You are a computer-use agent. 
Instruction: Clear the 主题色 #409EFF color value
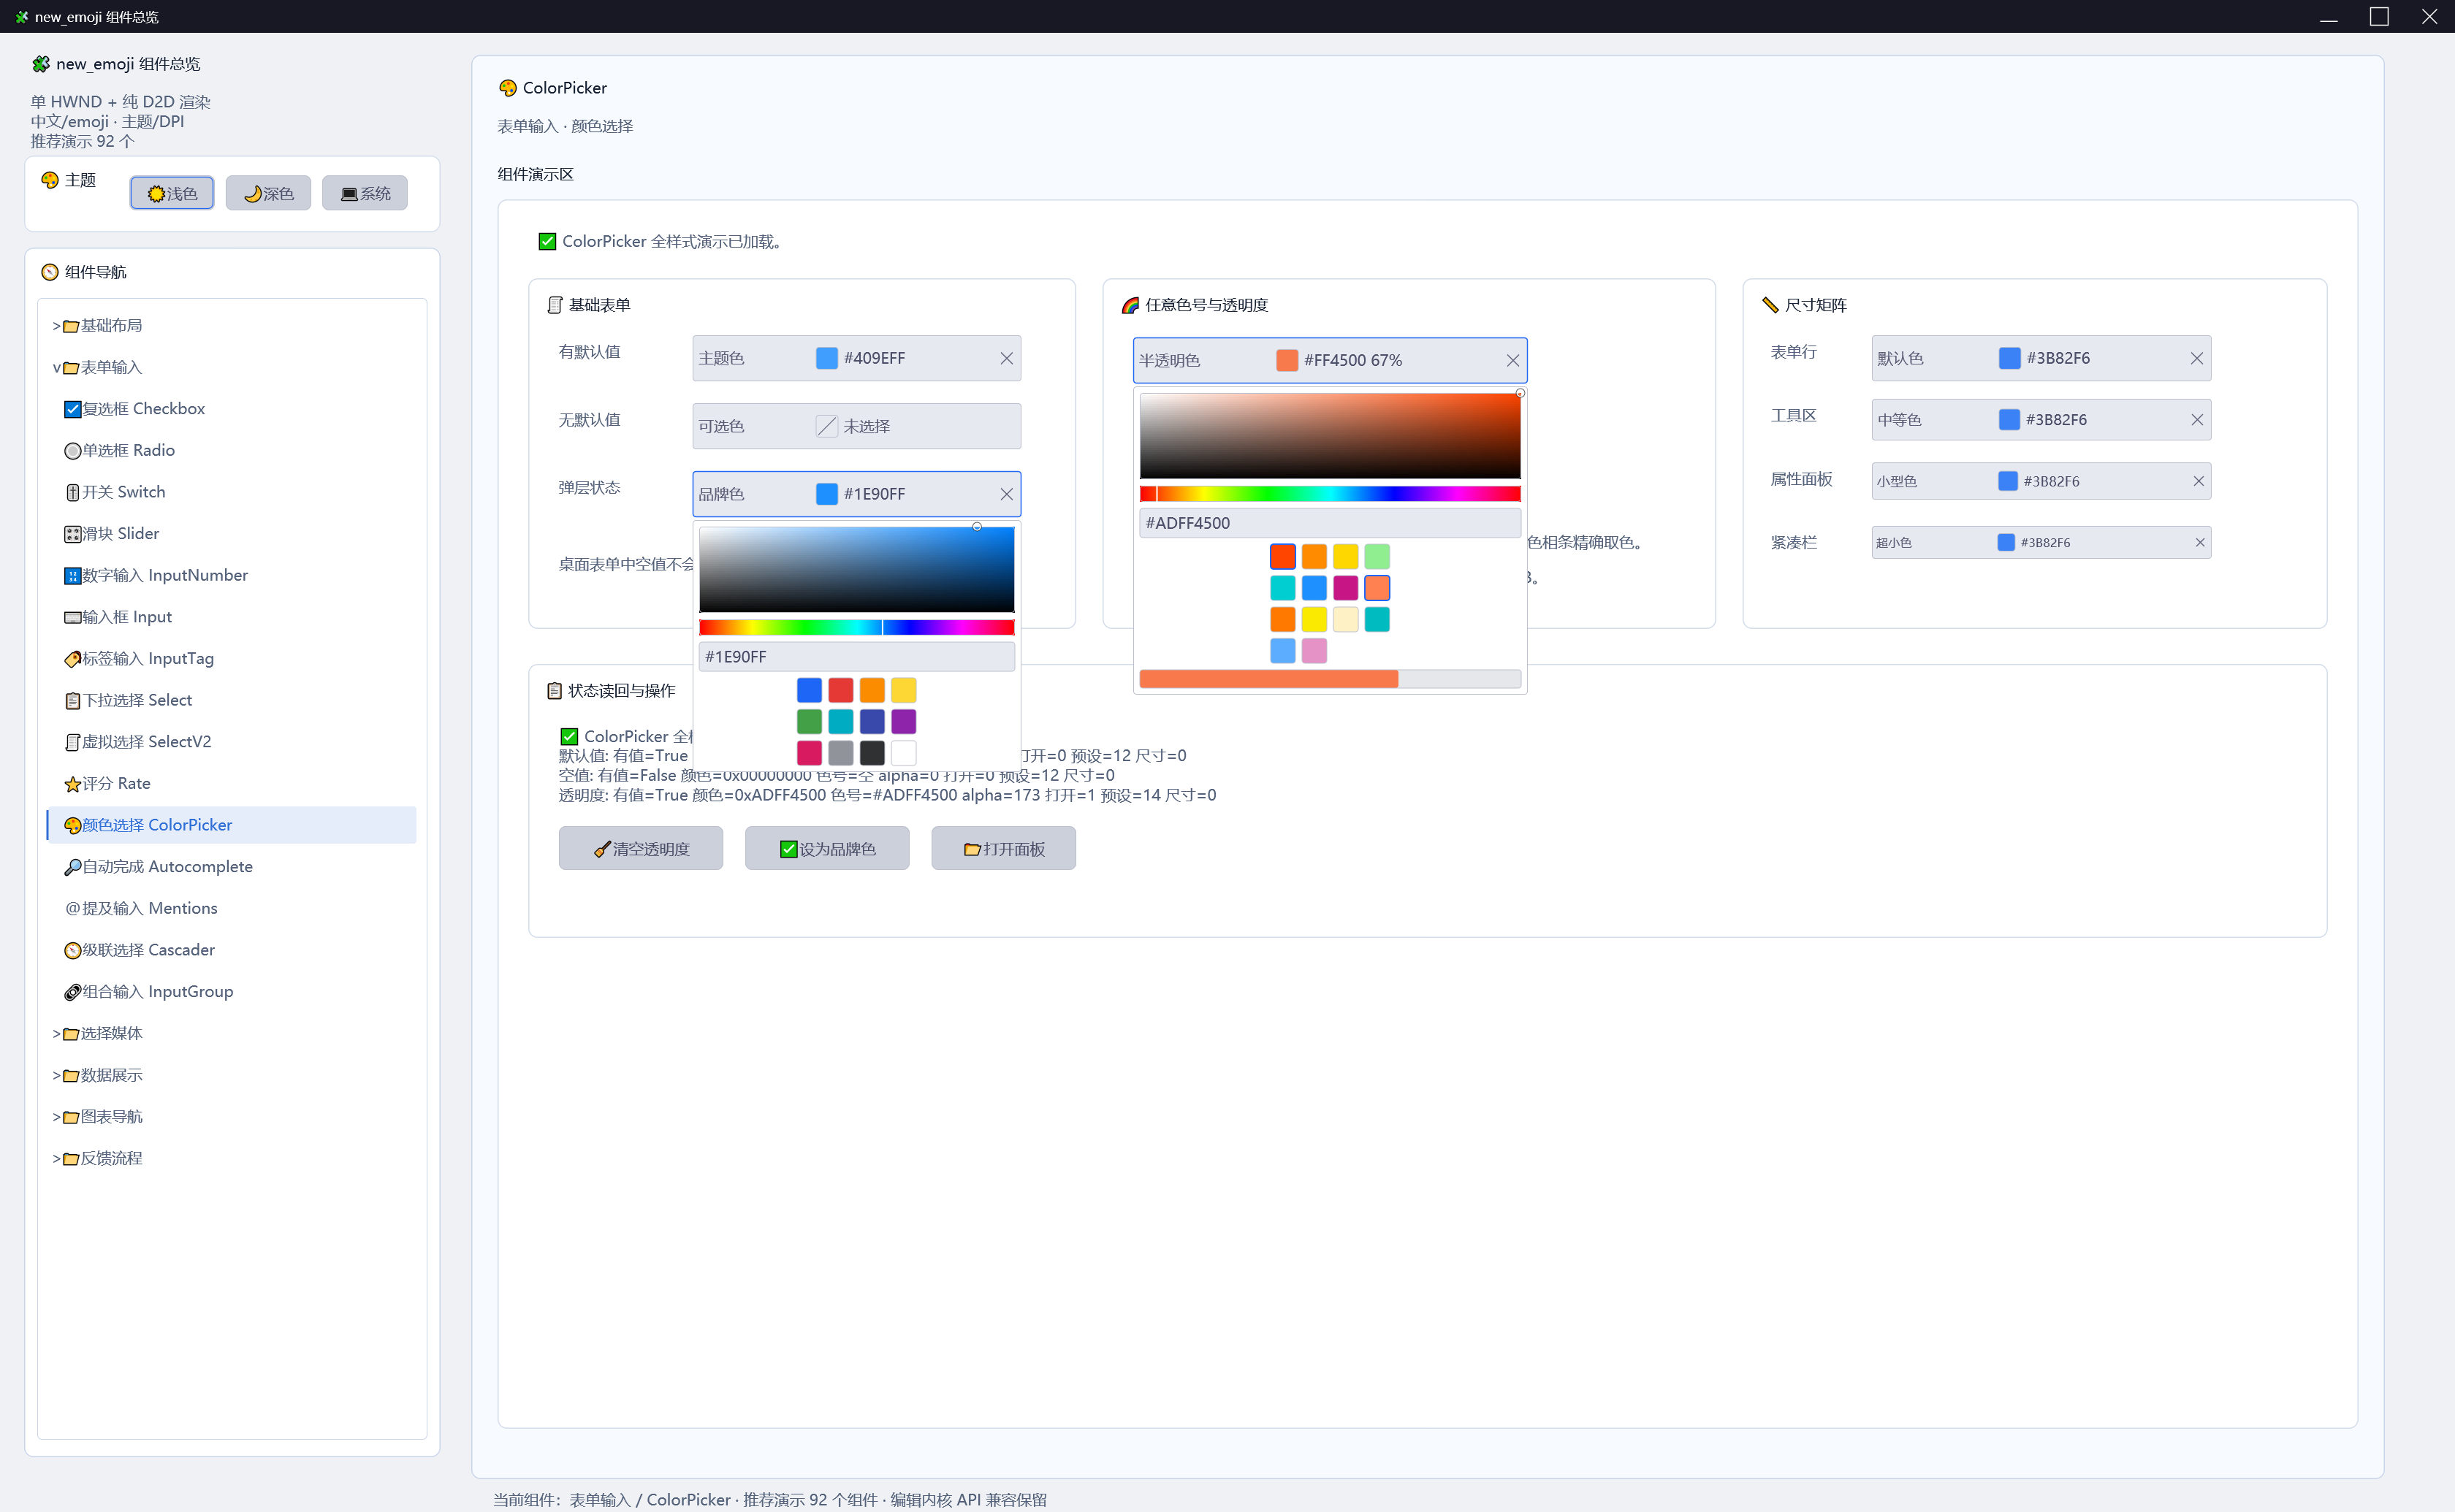tap(1006, 358)
